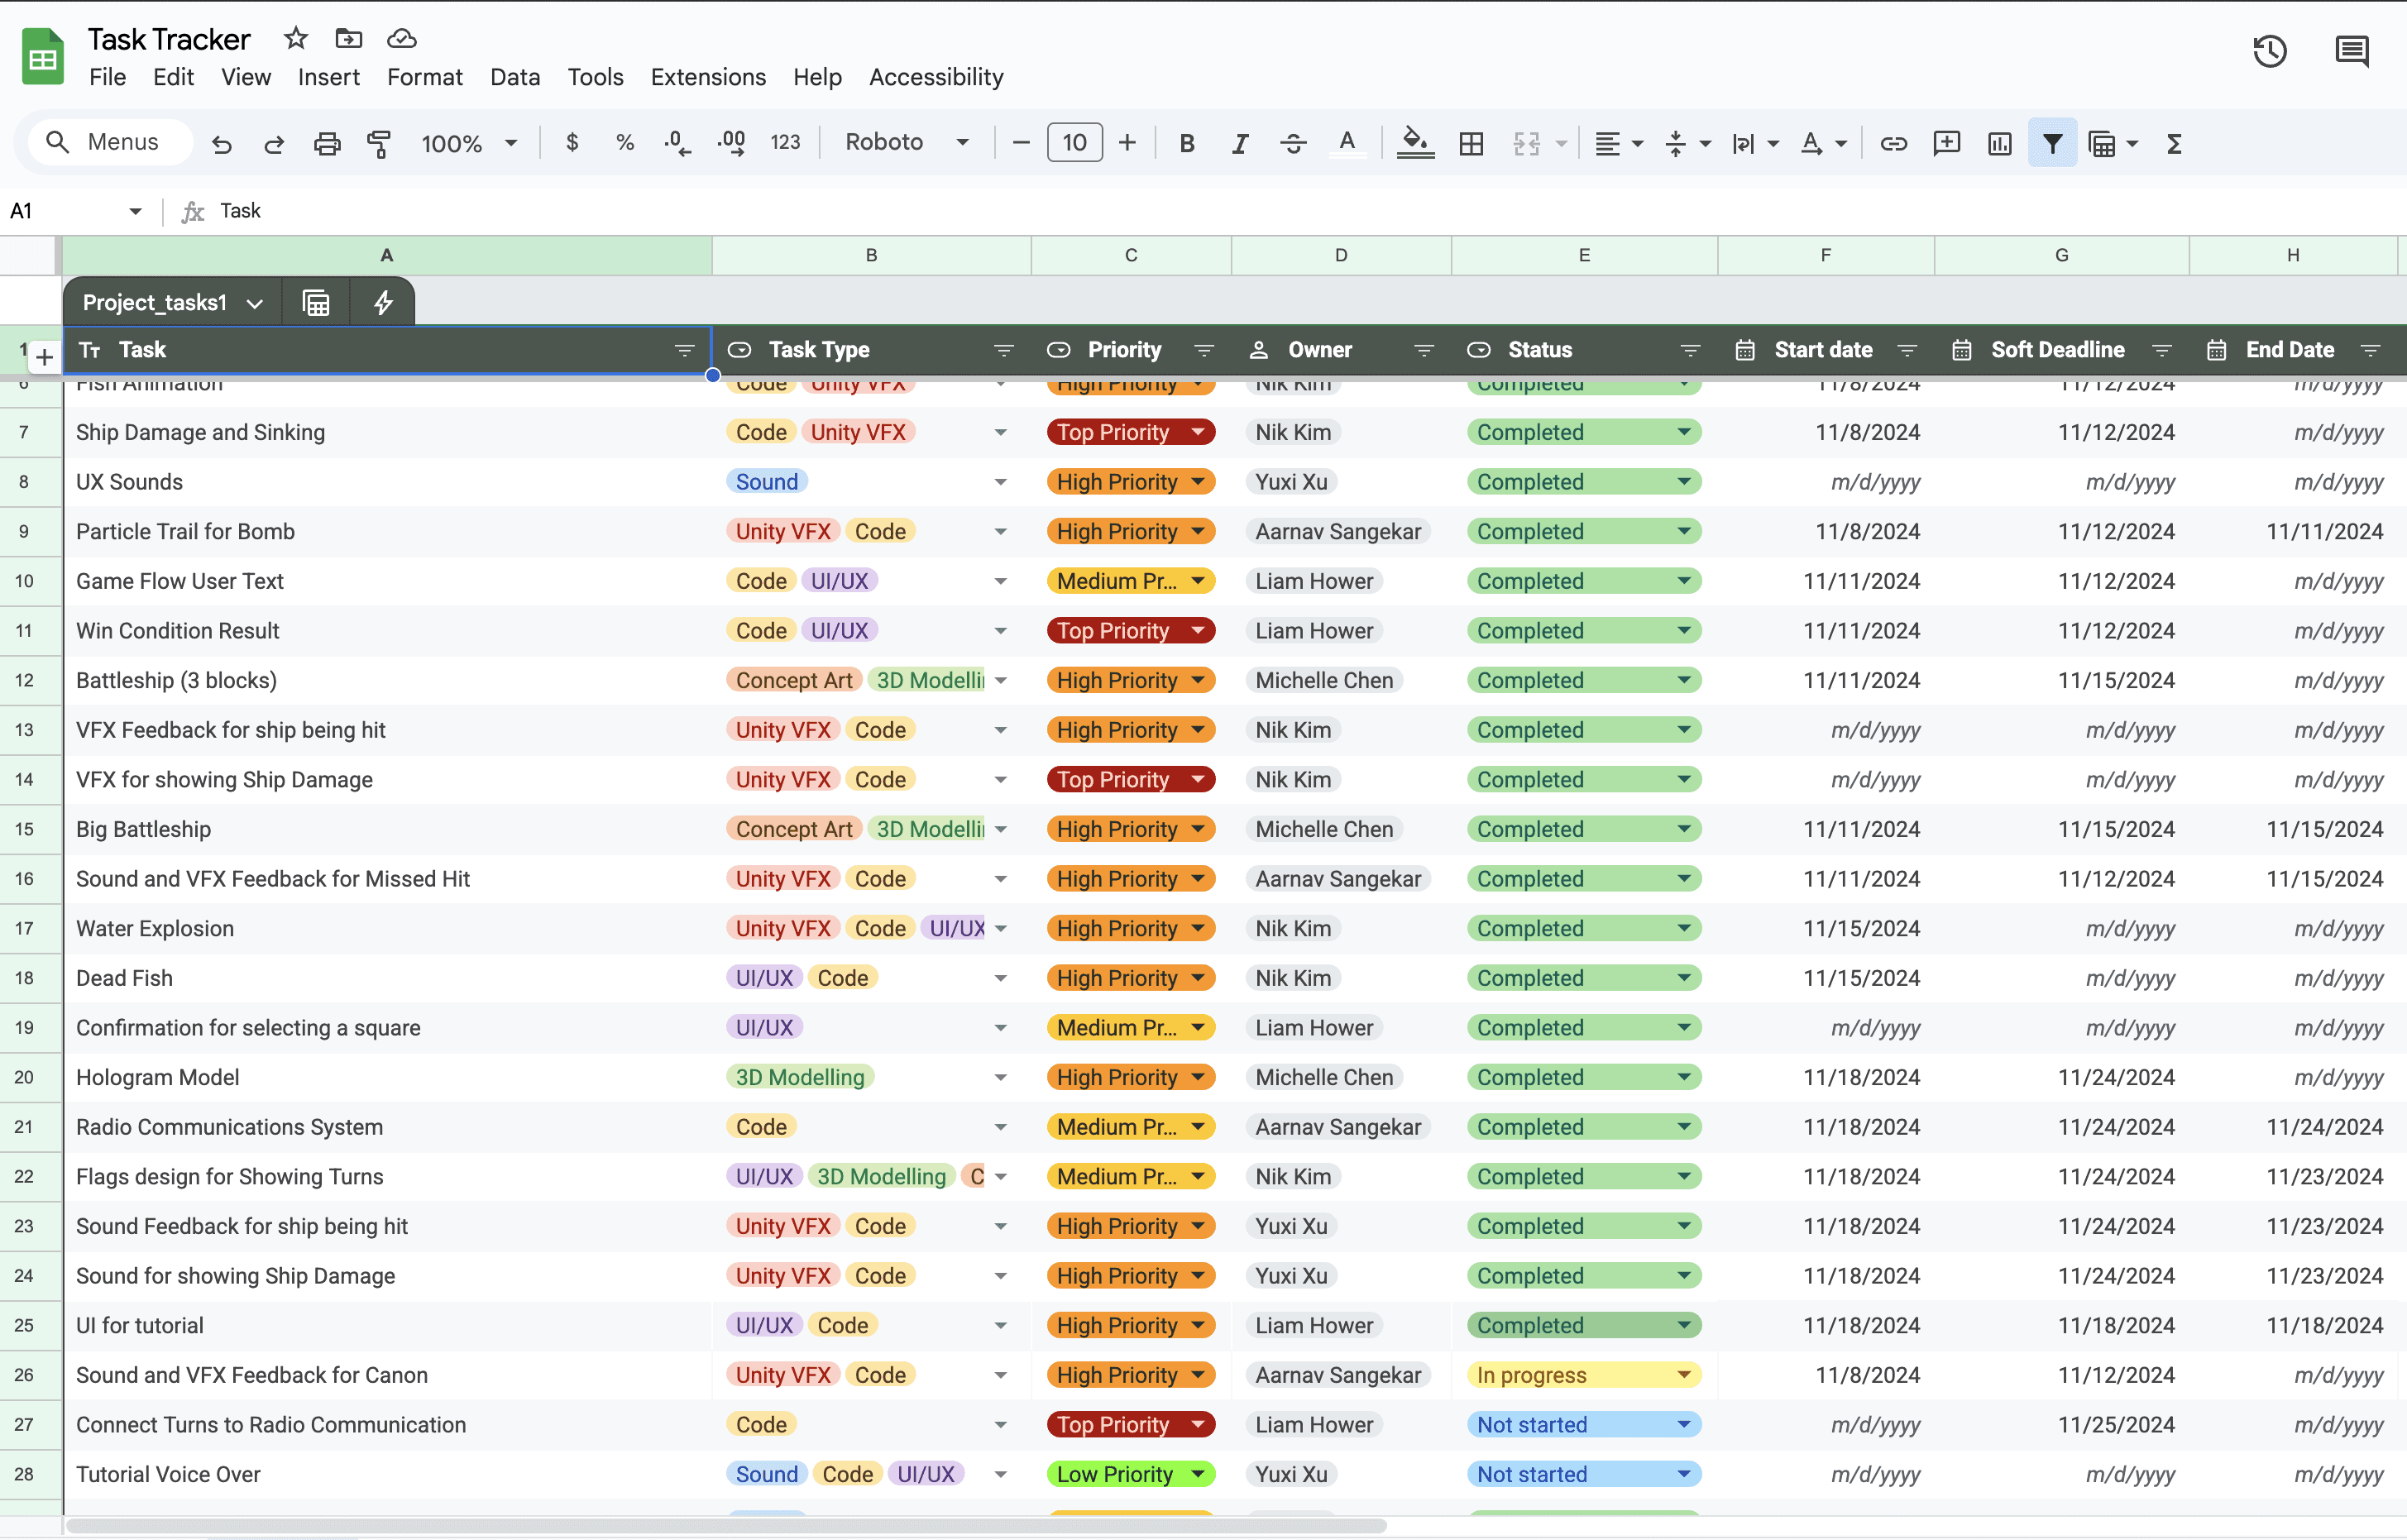Image resolution: width=2407 pixels, height=1540 pixels.
Task: Toggle the filter funnel button
Action: coord(2052,143)
